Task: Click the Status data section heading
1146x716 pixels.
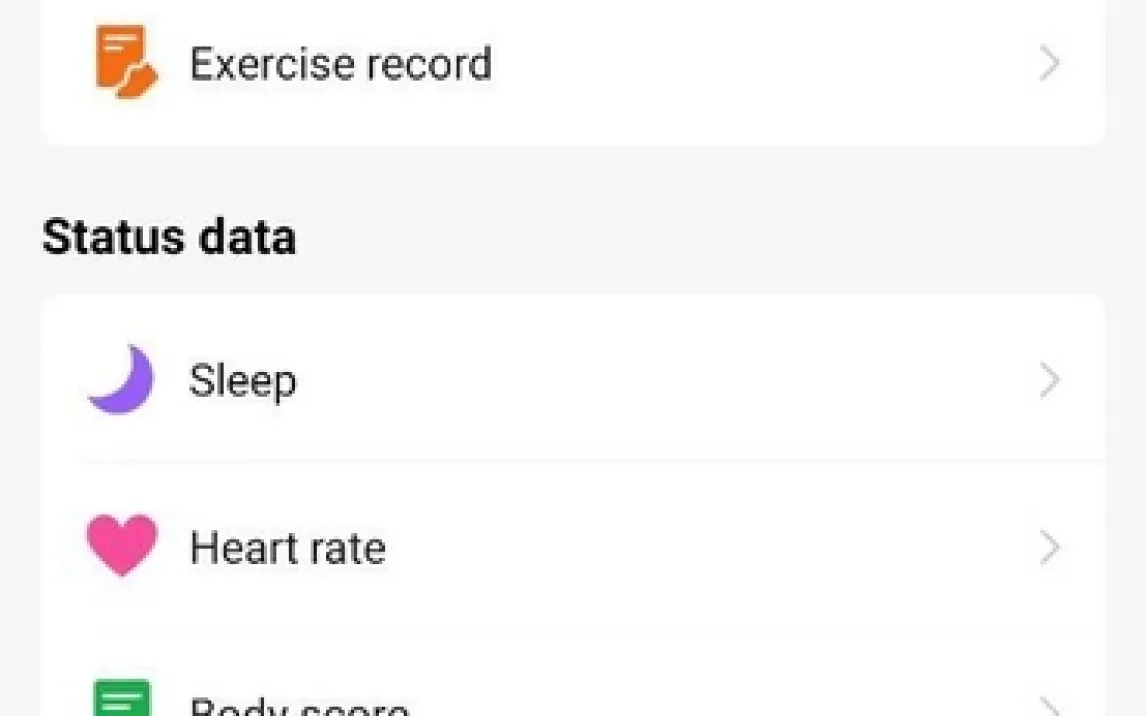Action: [169, 238]
